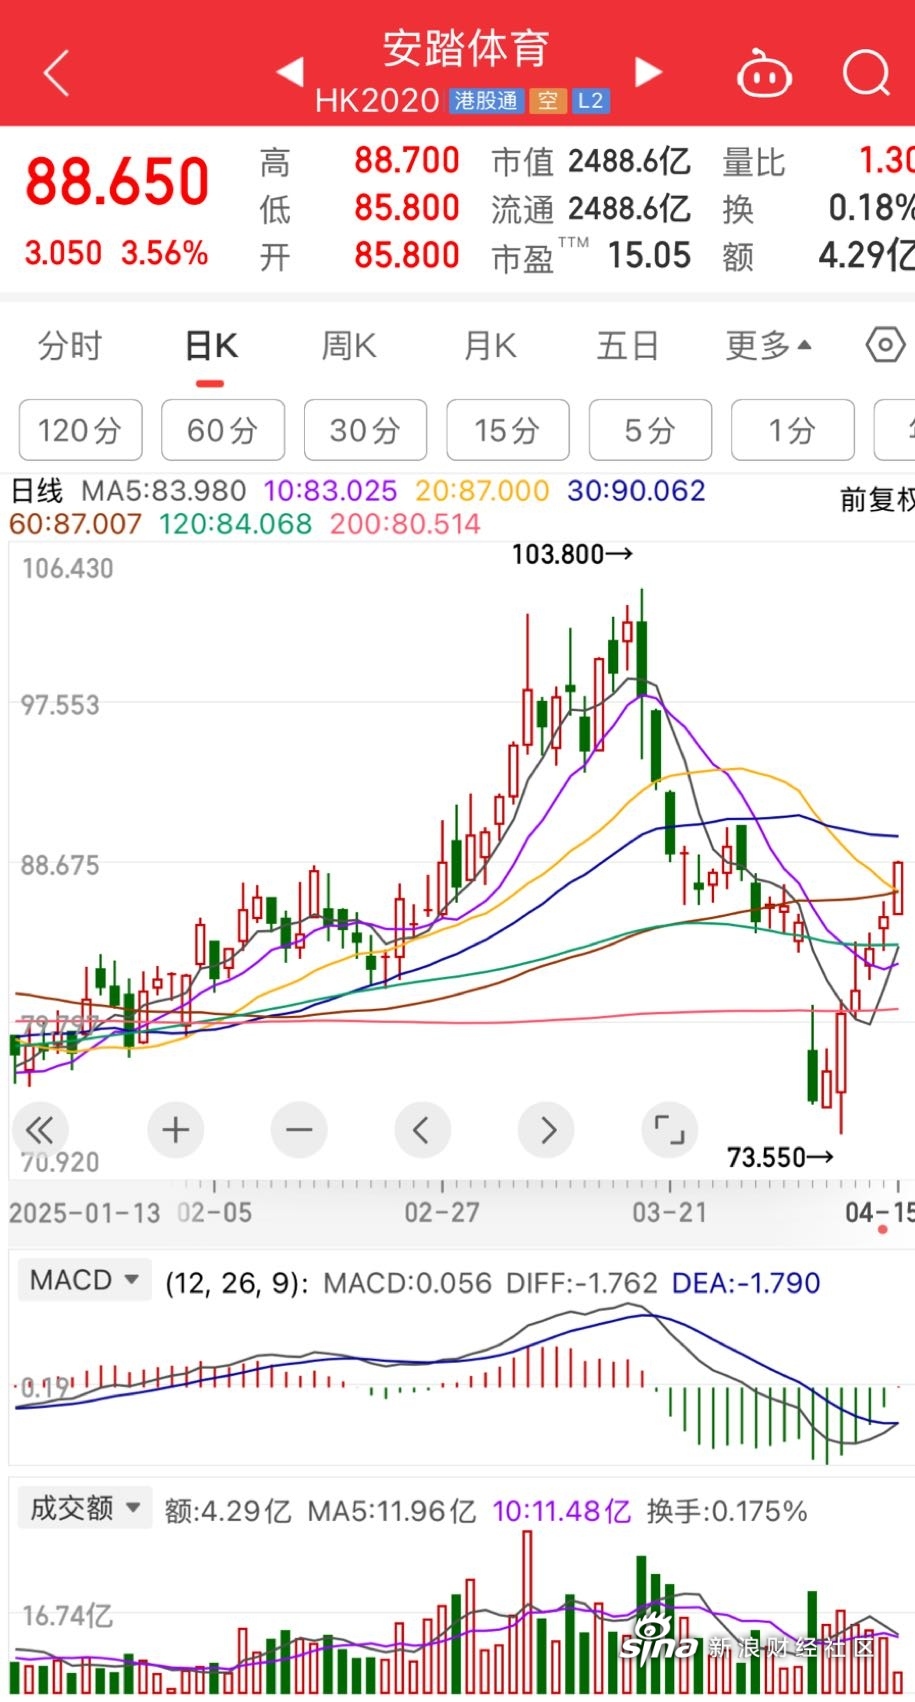Tap the 10:11.48亿 volume average
915x1702 pixels.
click(562, 1510)
